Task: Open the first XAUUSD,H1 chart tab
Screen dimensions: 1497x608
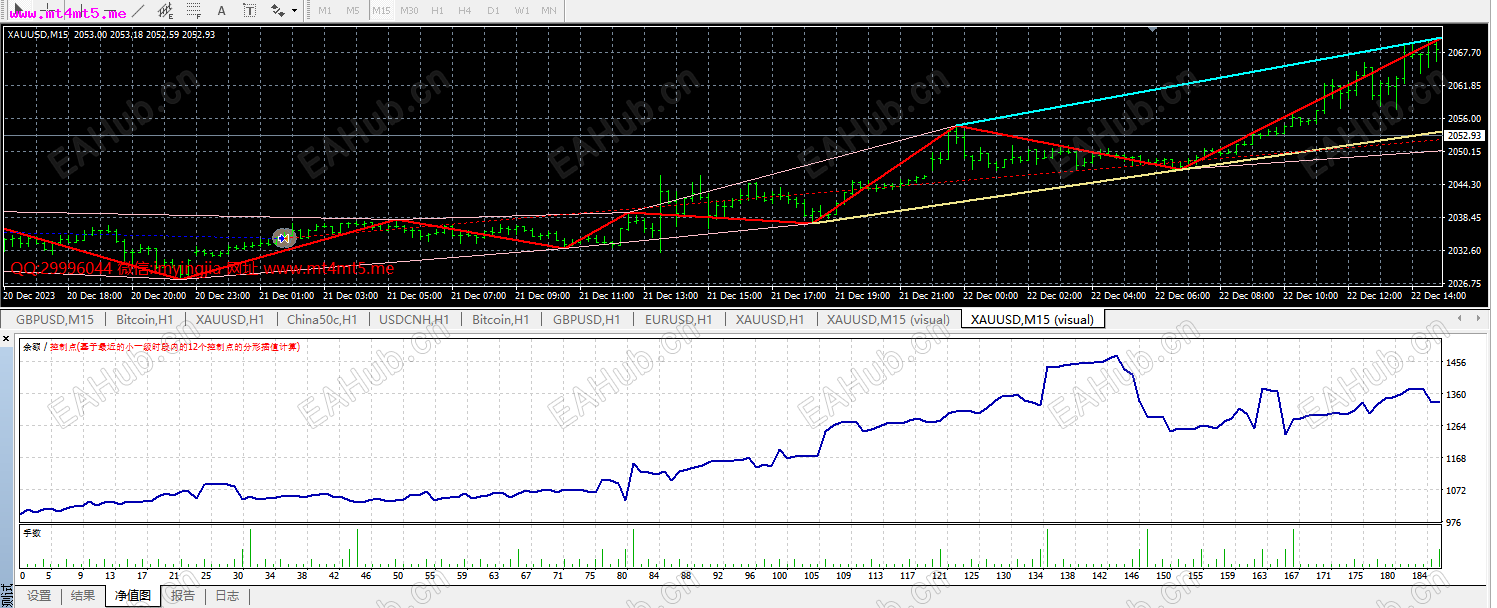Action: pyautogui.click(x=229, y=319)
